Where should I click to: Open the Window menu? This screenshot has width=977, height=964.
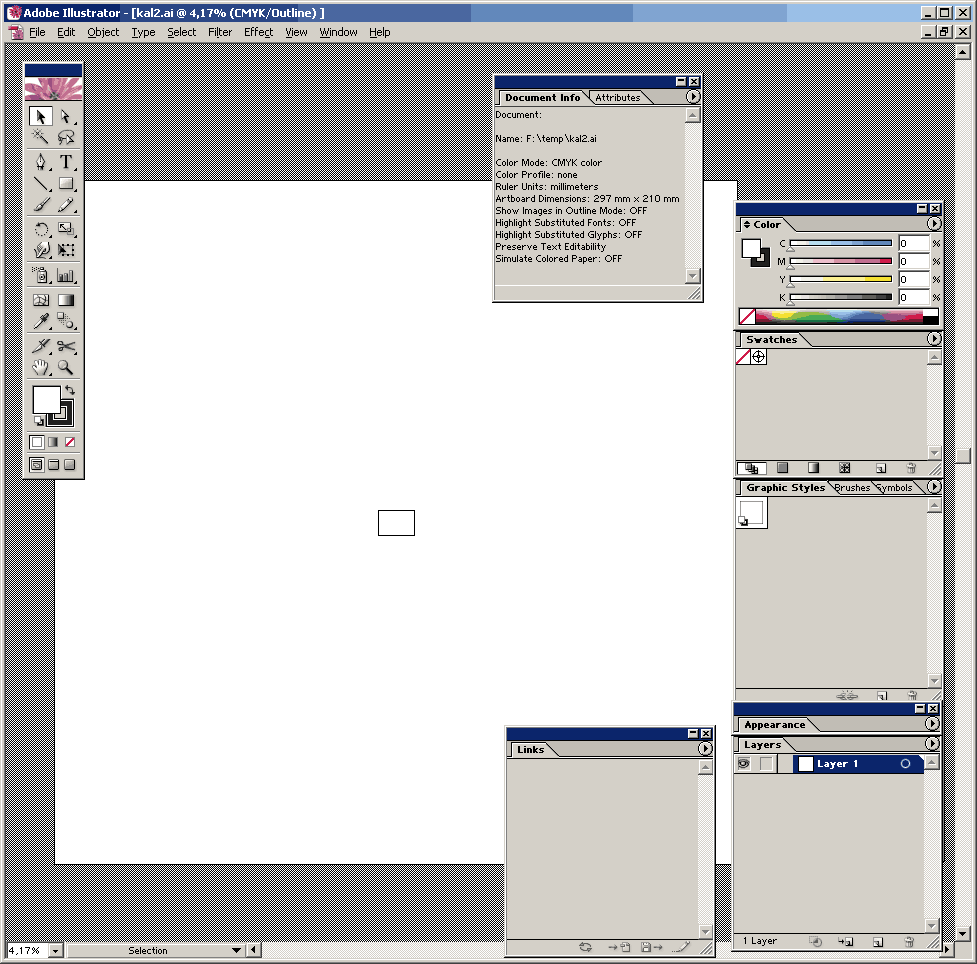pos(338,32)
